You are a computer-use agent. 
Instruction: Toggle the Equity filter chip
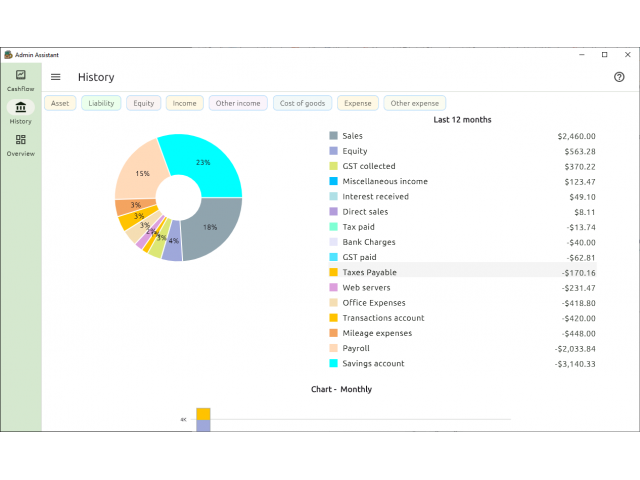(x=144, y=103)
